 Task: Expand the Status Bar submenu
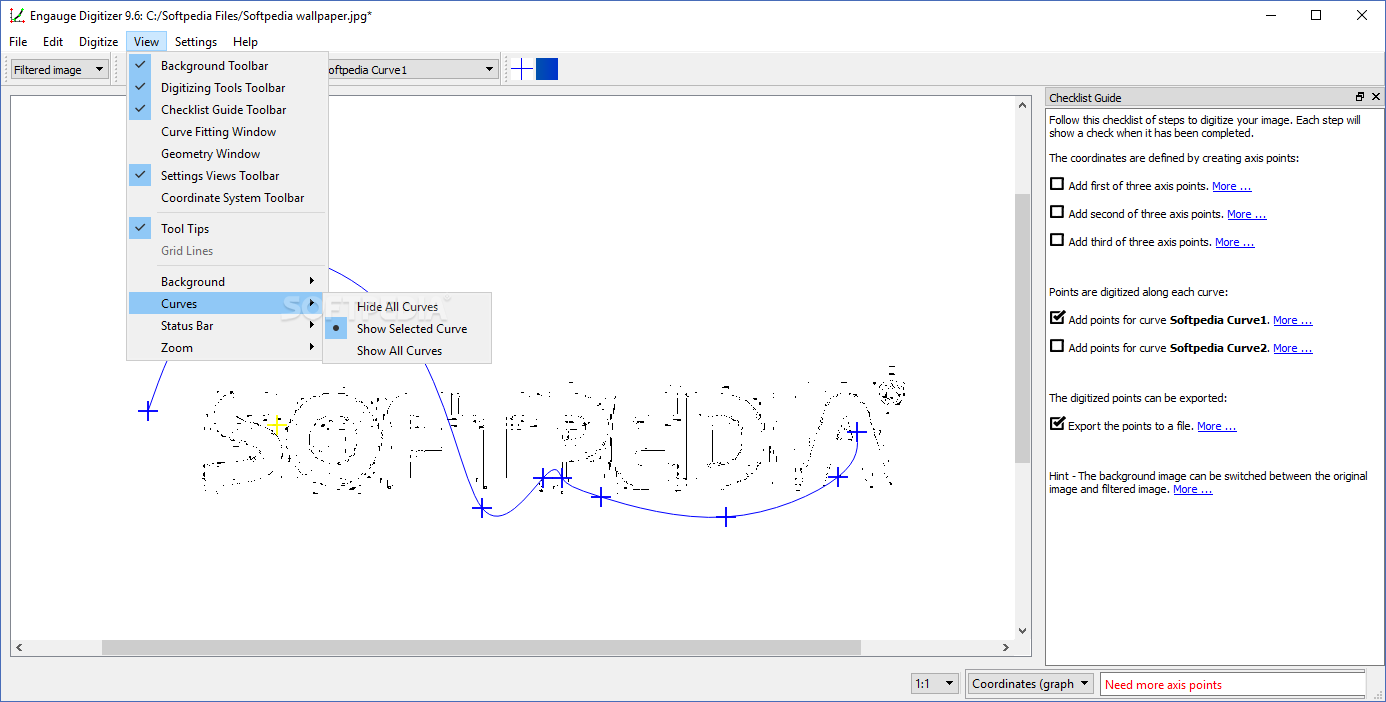point(228,326)
